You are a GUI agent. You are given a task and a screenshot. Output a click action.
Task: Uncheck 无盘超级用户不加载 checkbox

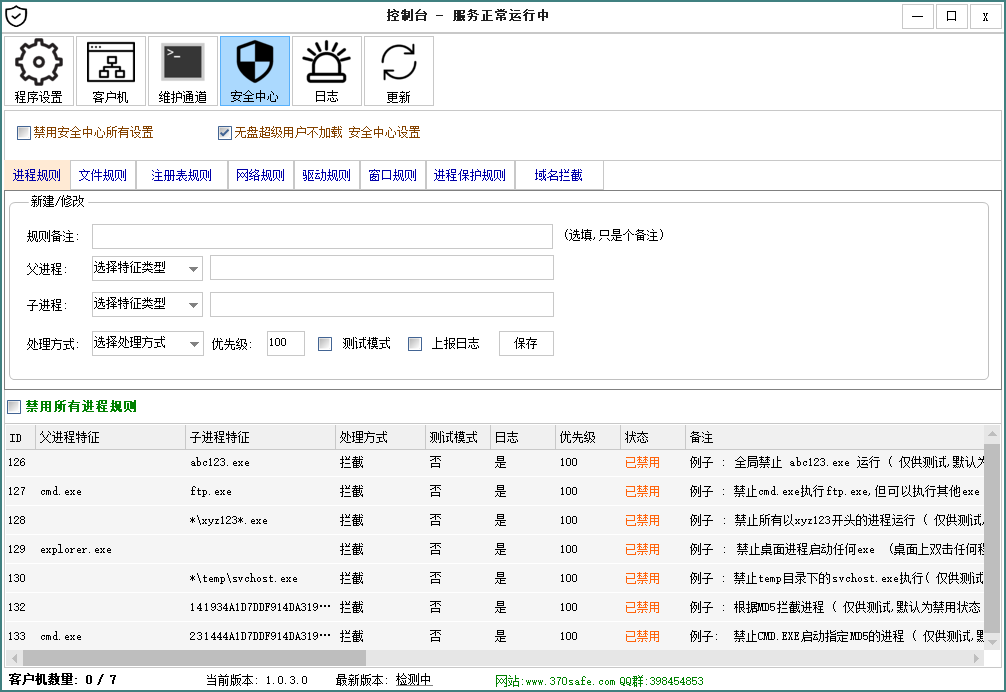[225, 133]
